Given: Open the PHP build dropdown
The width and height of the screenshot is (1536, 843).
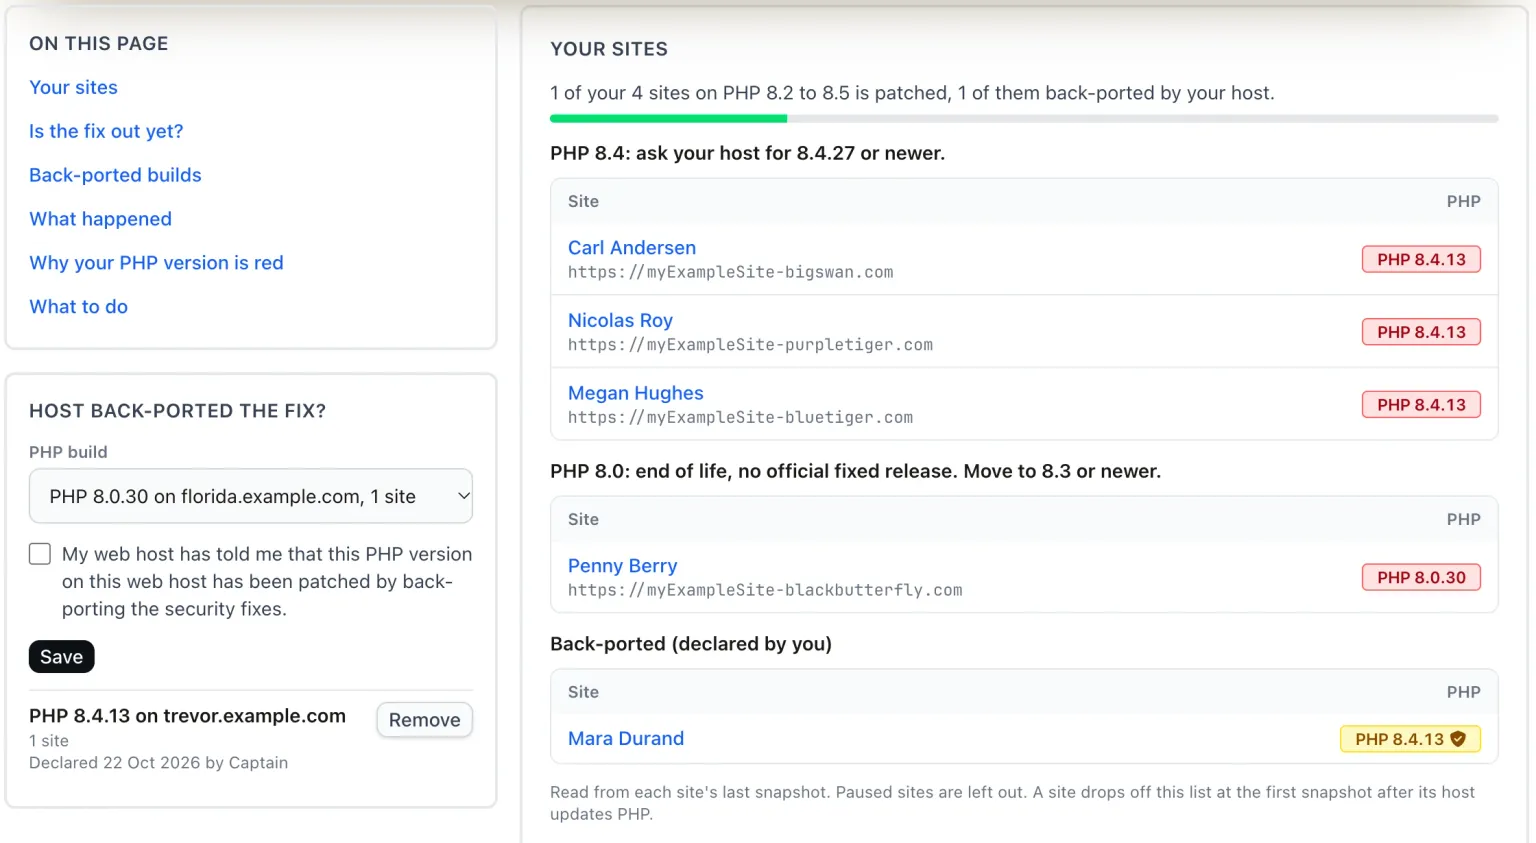Looking at the screenshot, I should tap(251, 496).
